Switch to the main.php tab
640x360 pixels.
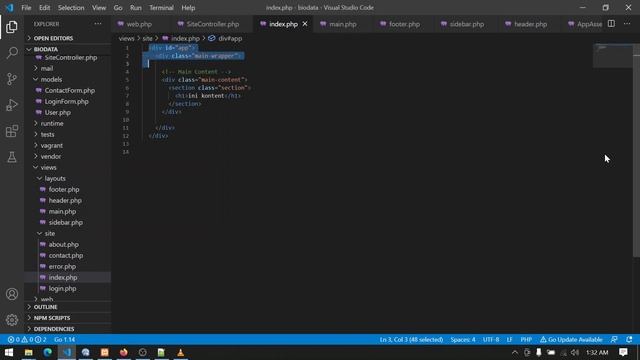[342, 24]
